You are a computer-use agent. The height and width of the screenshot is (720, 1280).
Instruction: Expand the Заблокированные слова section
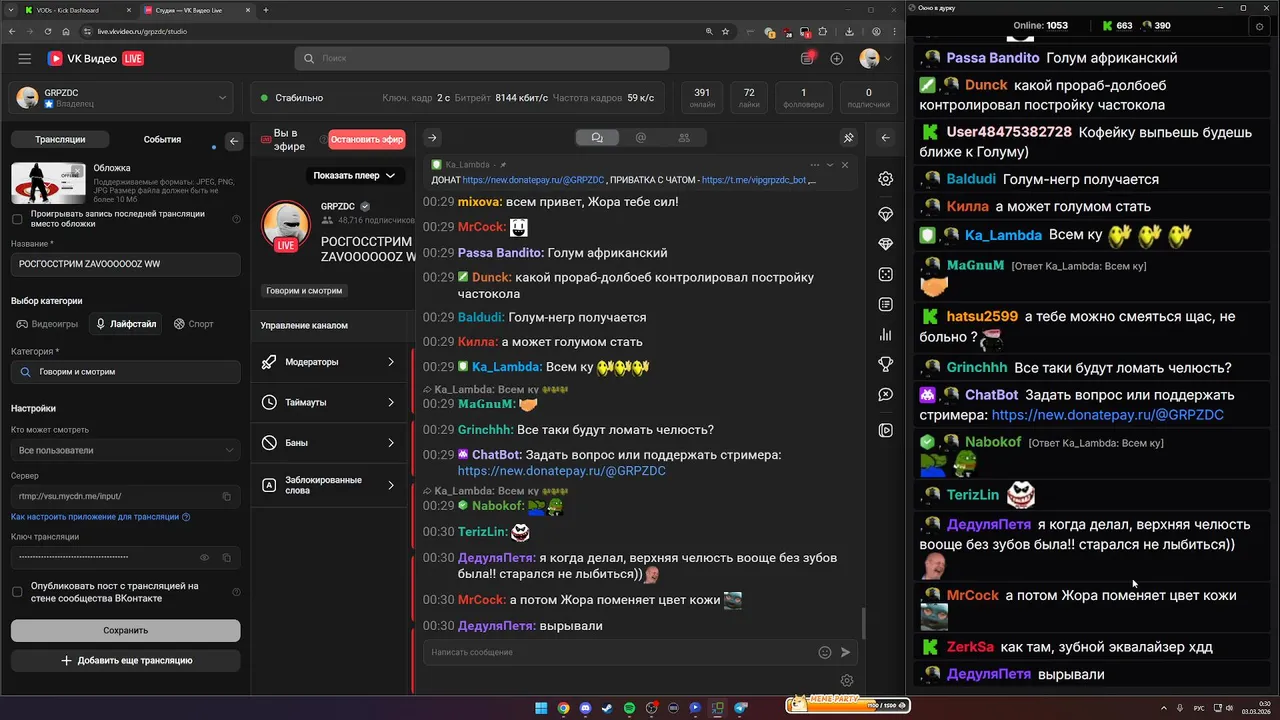(x=330, y=485)
